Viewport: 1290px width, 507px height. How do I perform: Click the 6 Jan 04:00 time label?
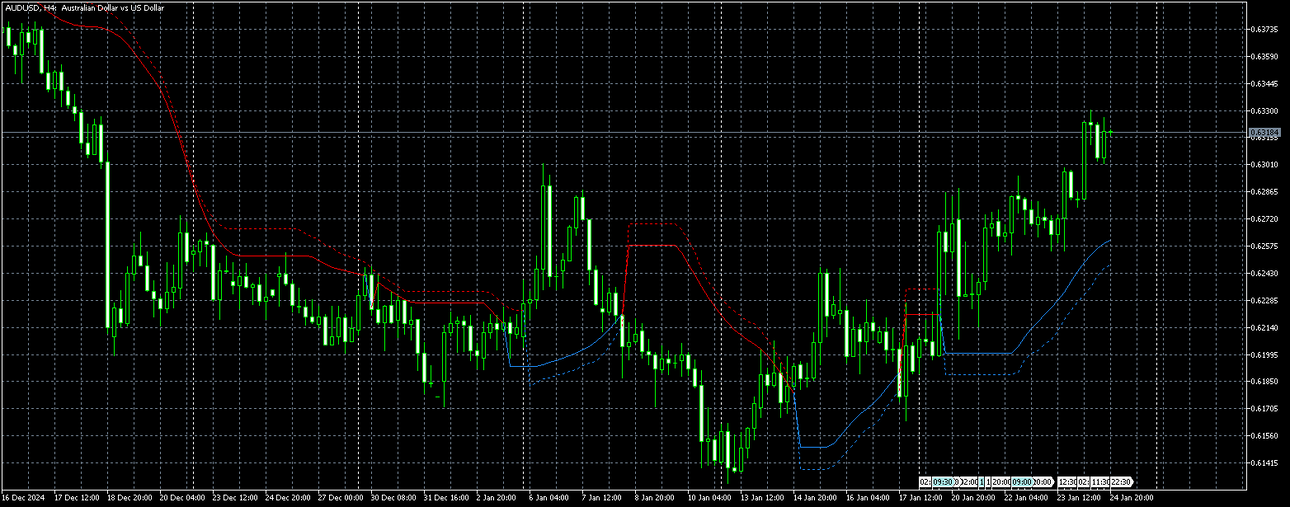tap(548, 497)
